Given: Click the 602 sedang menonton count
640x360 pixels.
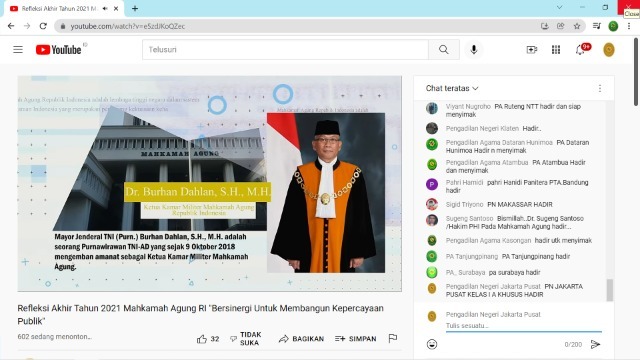Looking at the screenshot, I should pos(54,337).
